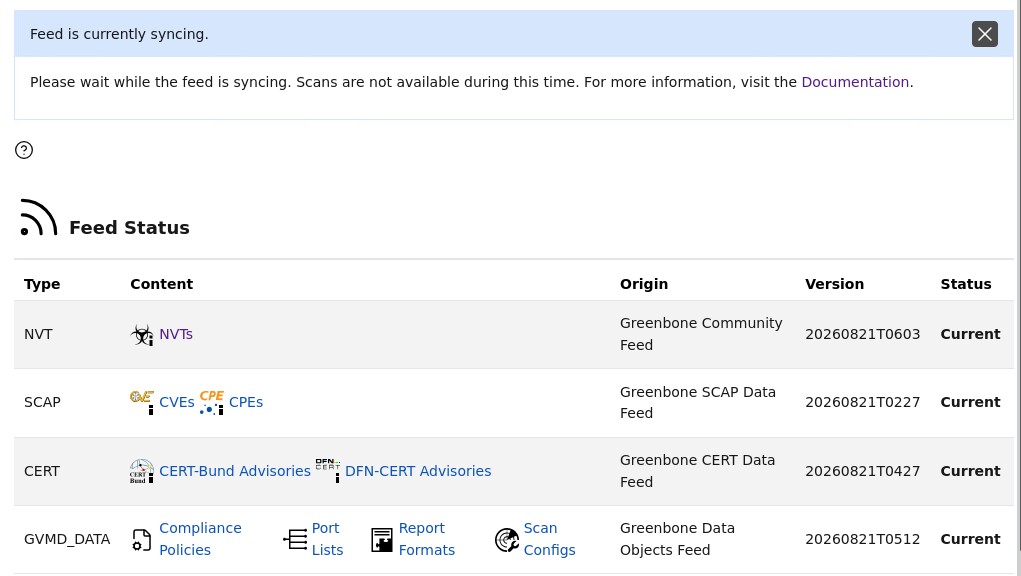
Task: Click the GVMD_DATA row Current status
Action: click(970, 539)
